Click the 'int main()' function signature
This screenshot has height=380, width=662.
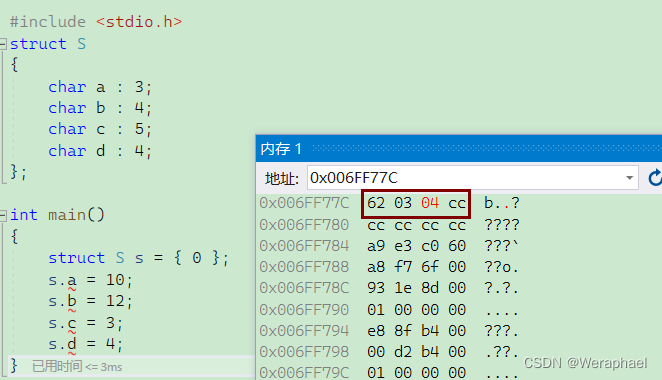click(x=57, y=215)
